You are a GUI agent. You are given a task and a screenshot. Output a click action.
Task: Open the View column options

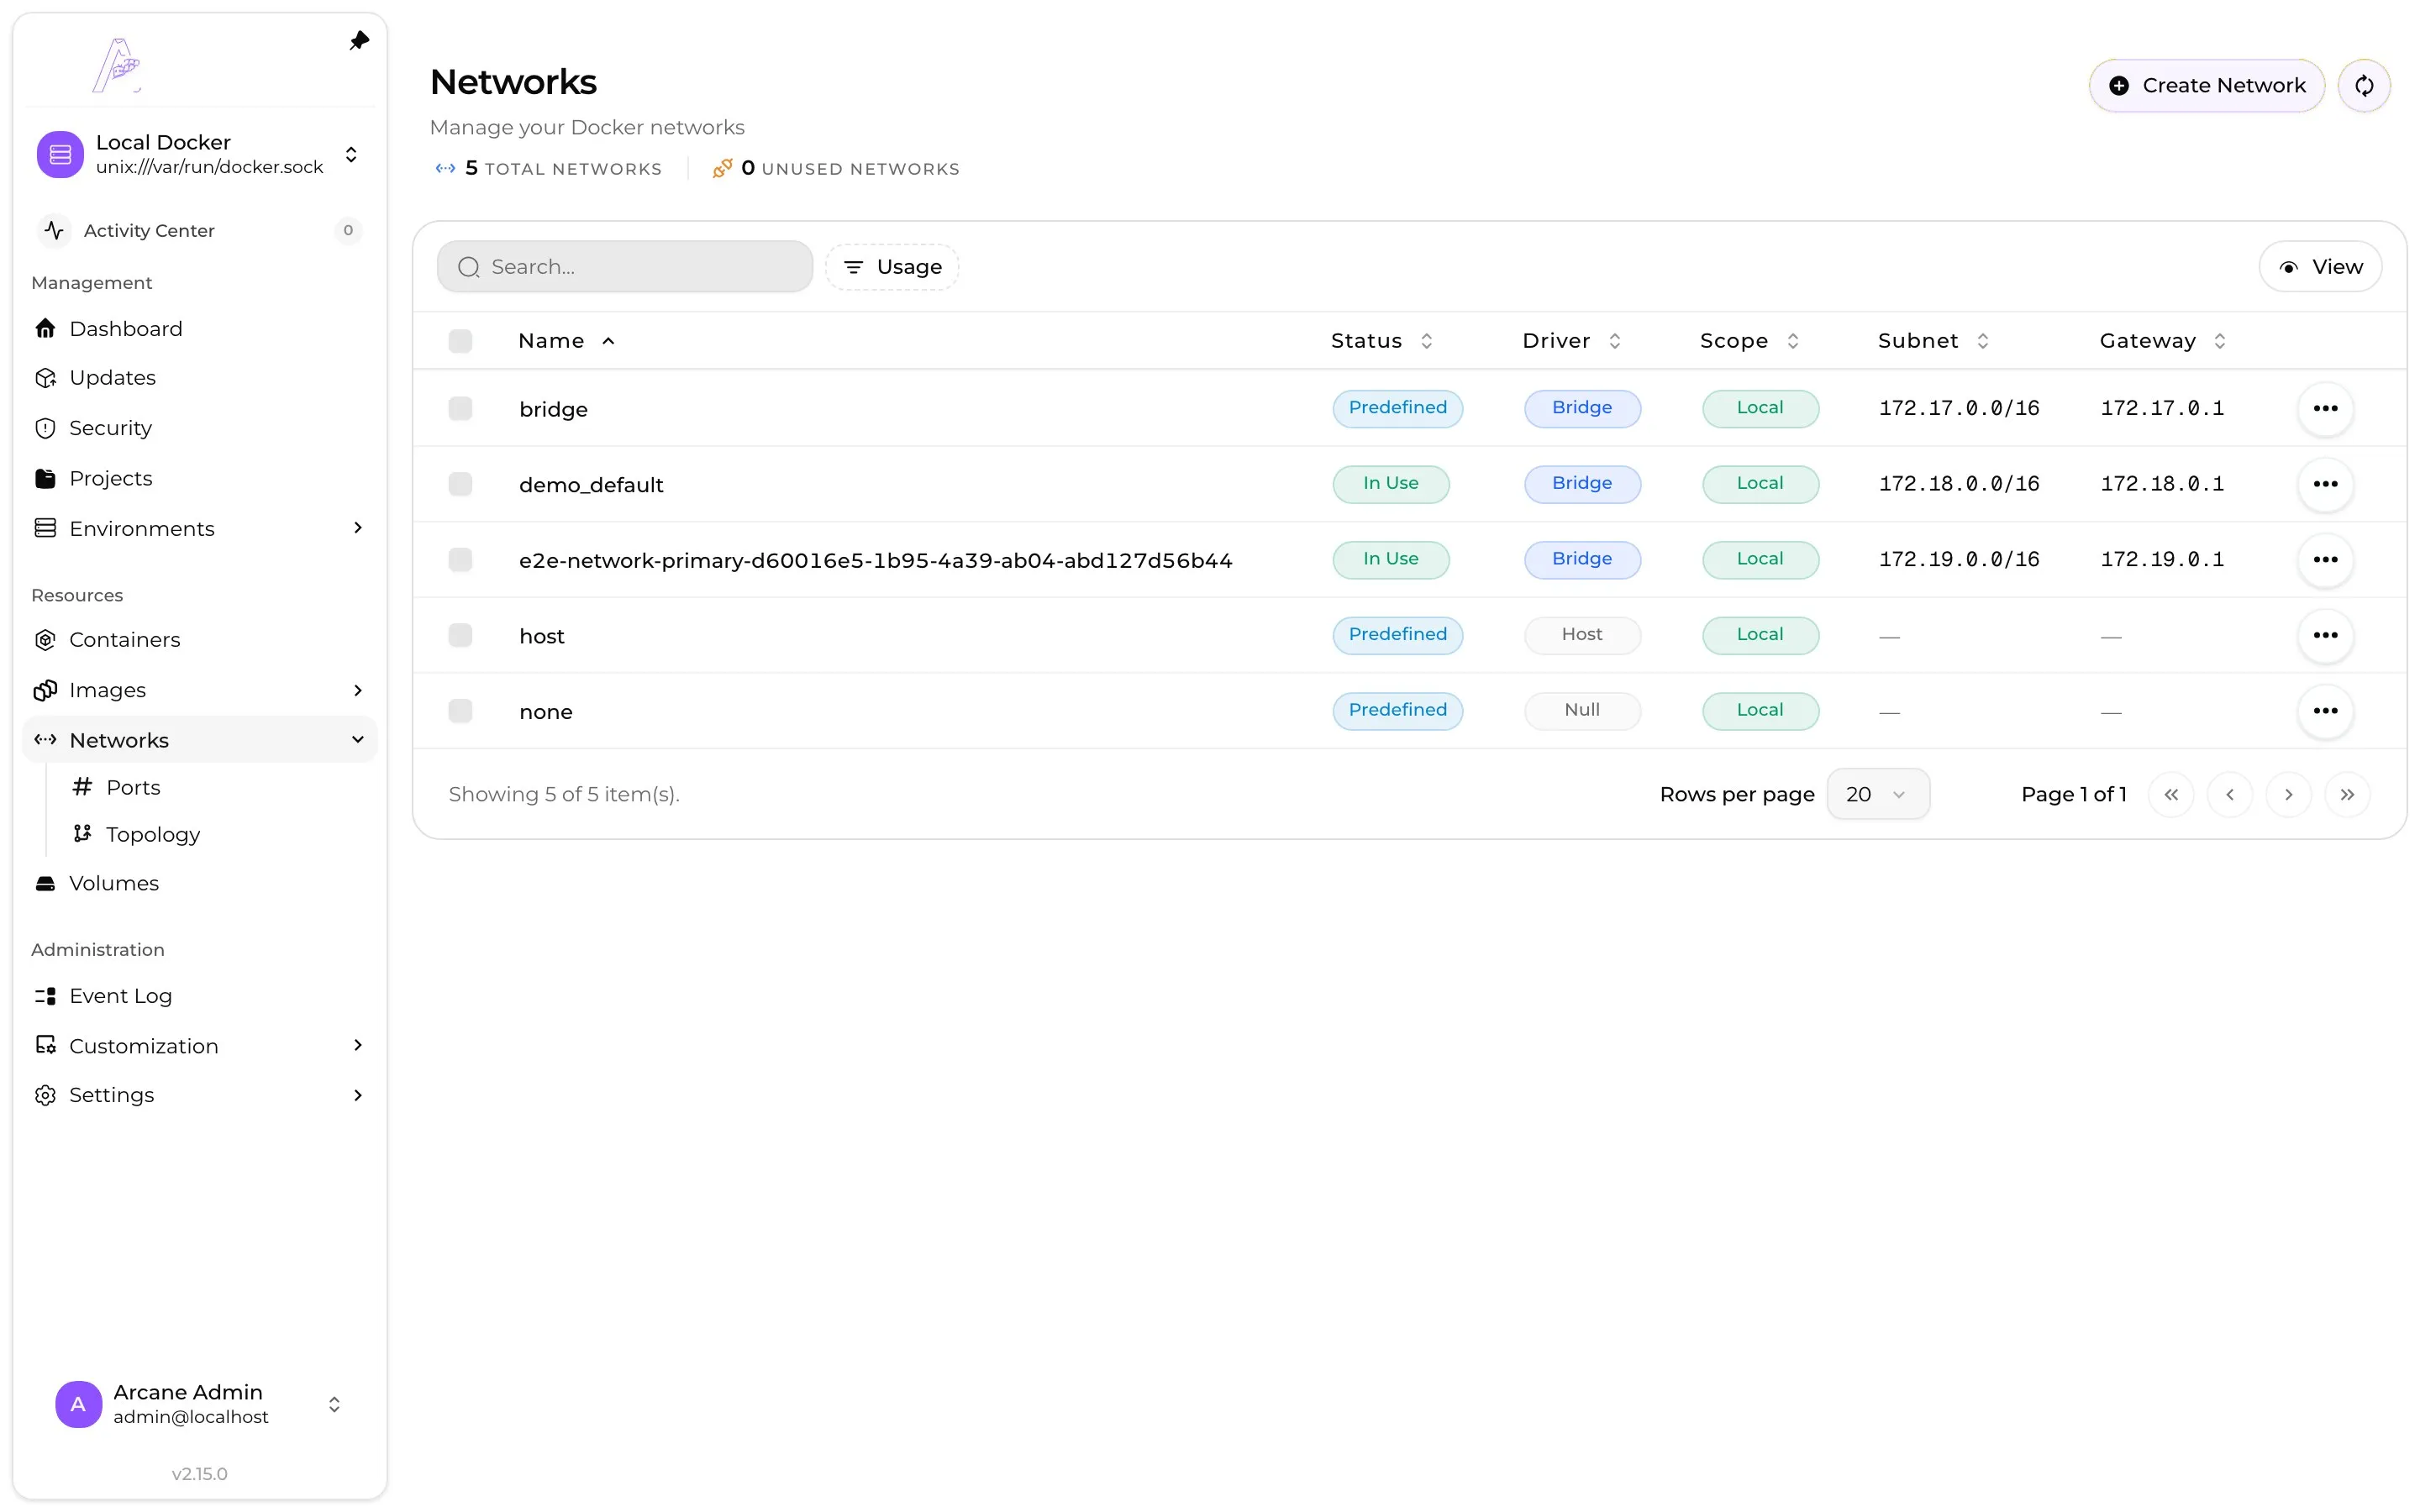pos(2320,266)
